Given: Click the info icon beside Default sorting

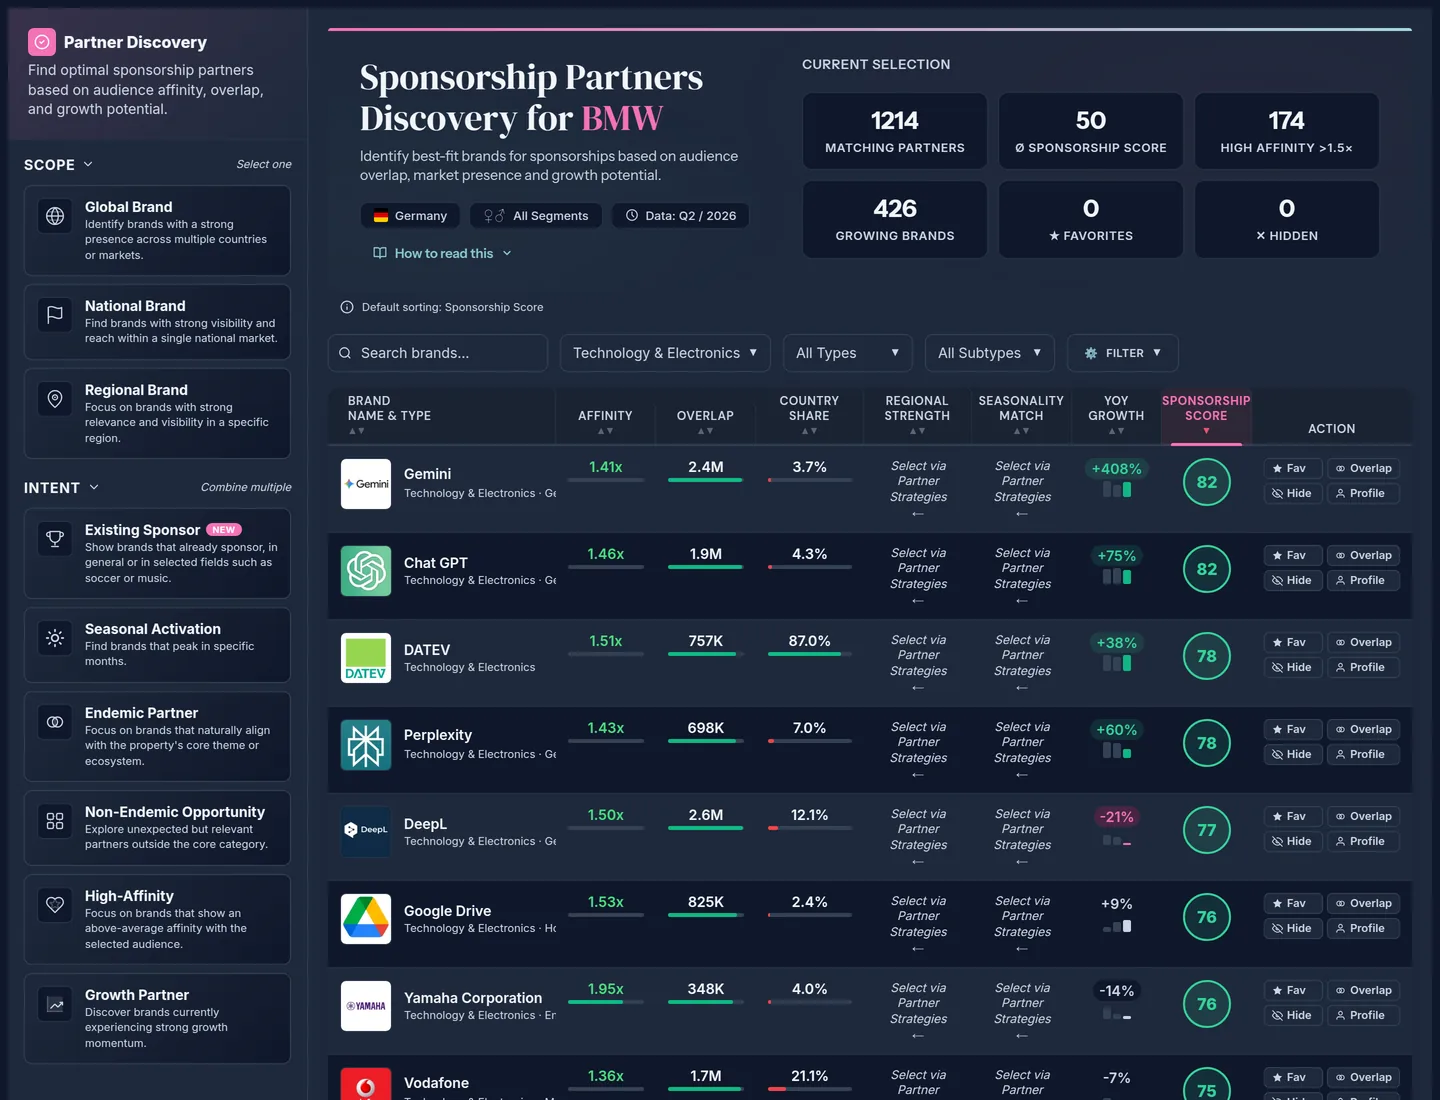Looking at the screenshot, I should (347, 307).
